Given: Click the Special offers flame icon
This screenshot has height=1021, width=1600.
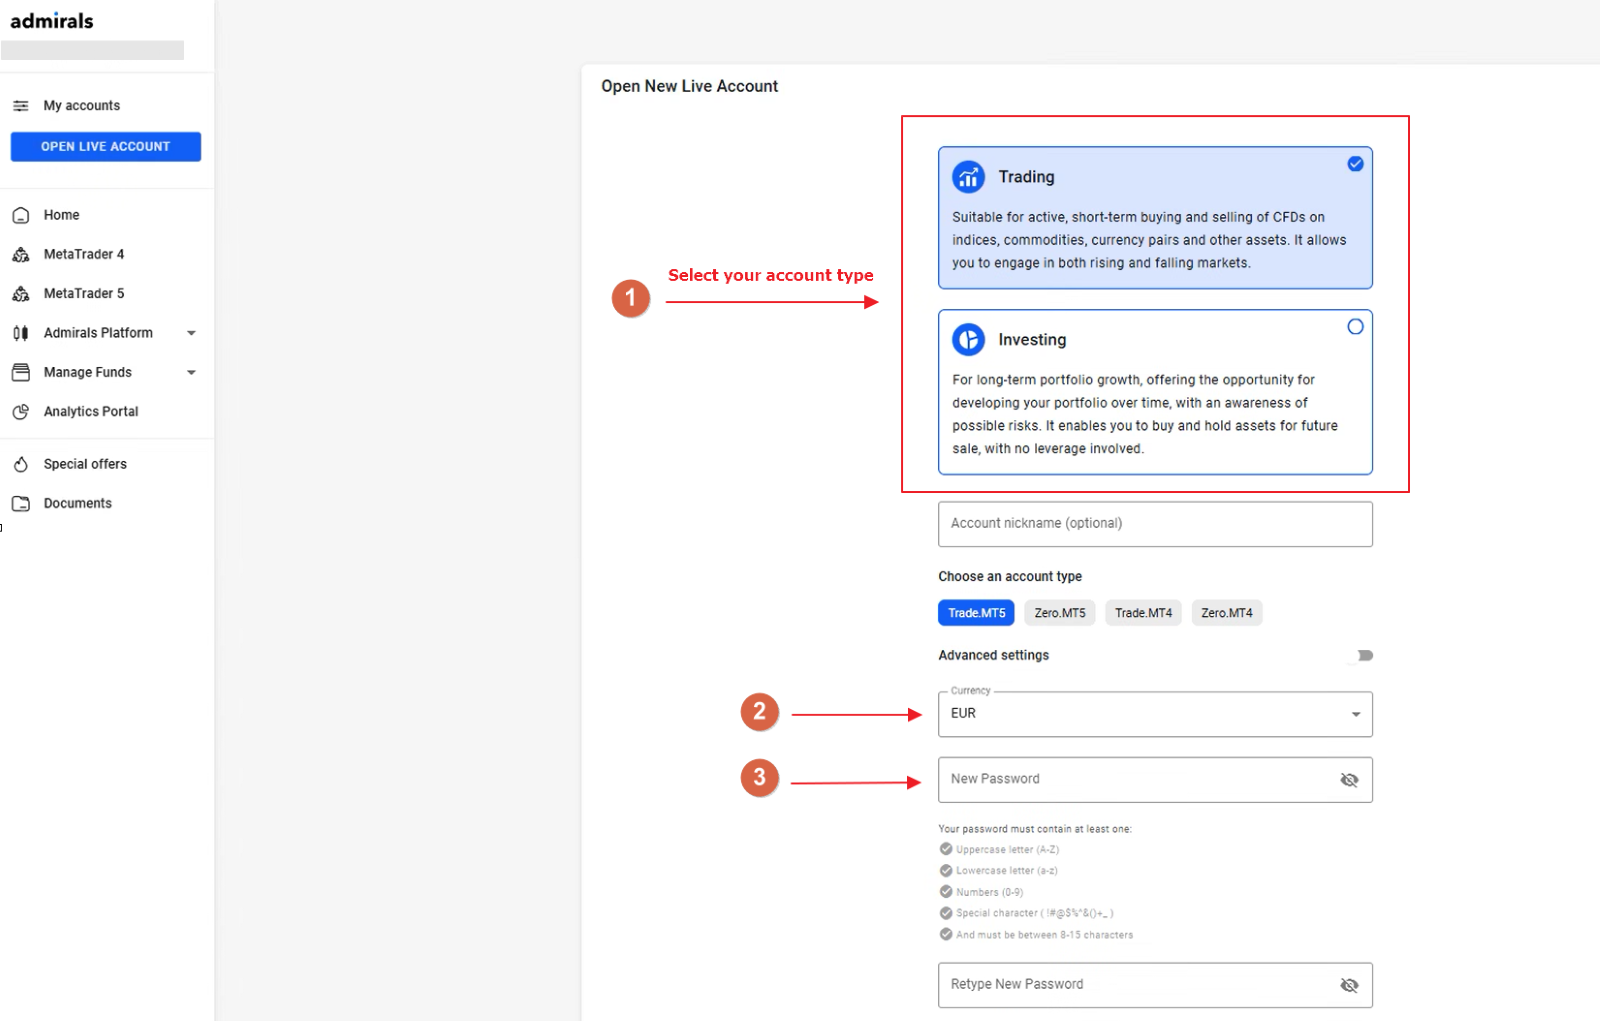Looking at the screenshot, I should click(20, 464).
